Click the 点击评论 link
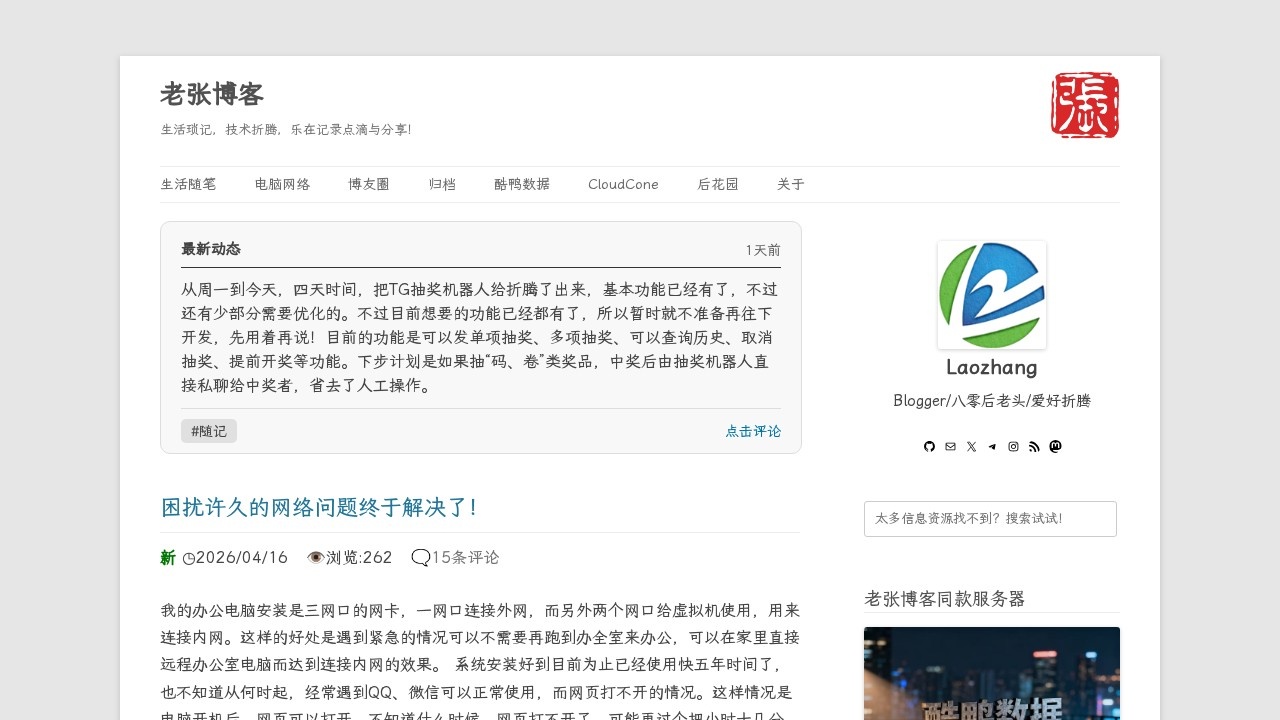The height and width of the screenshot is (720, 1280). 753,431
